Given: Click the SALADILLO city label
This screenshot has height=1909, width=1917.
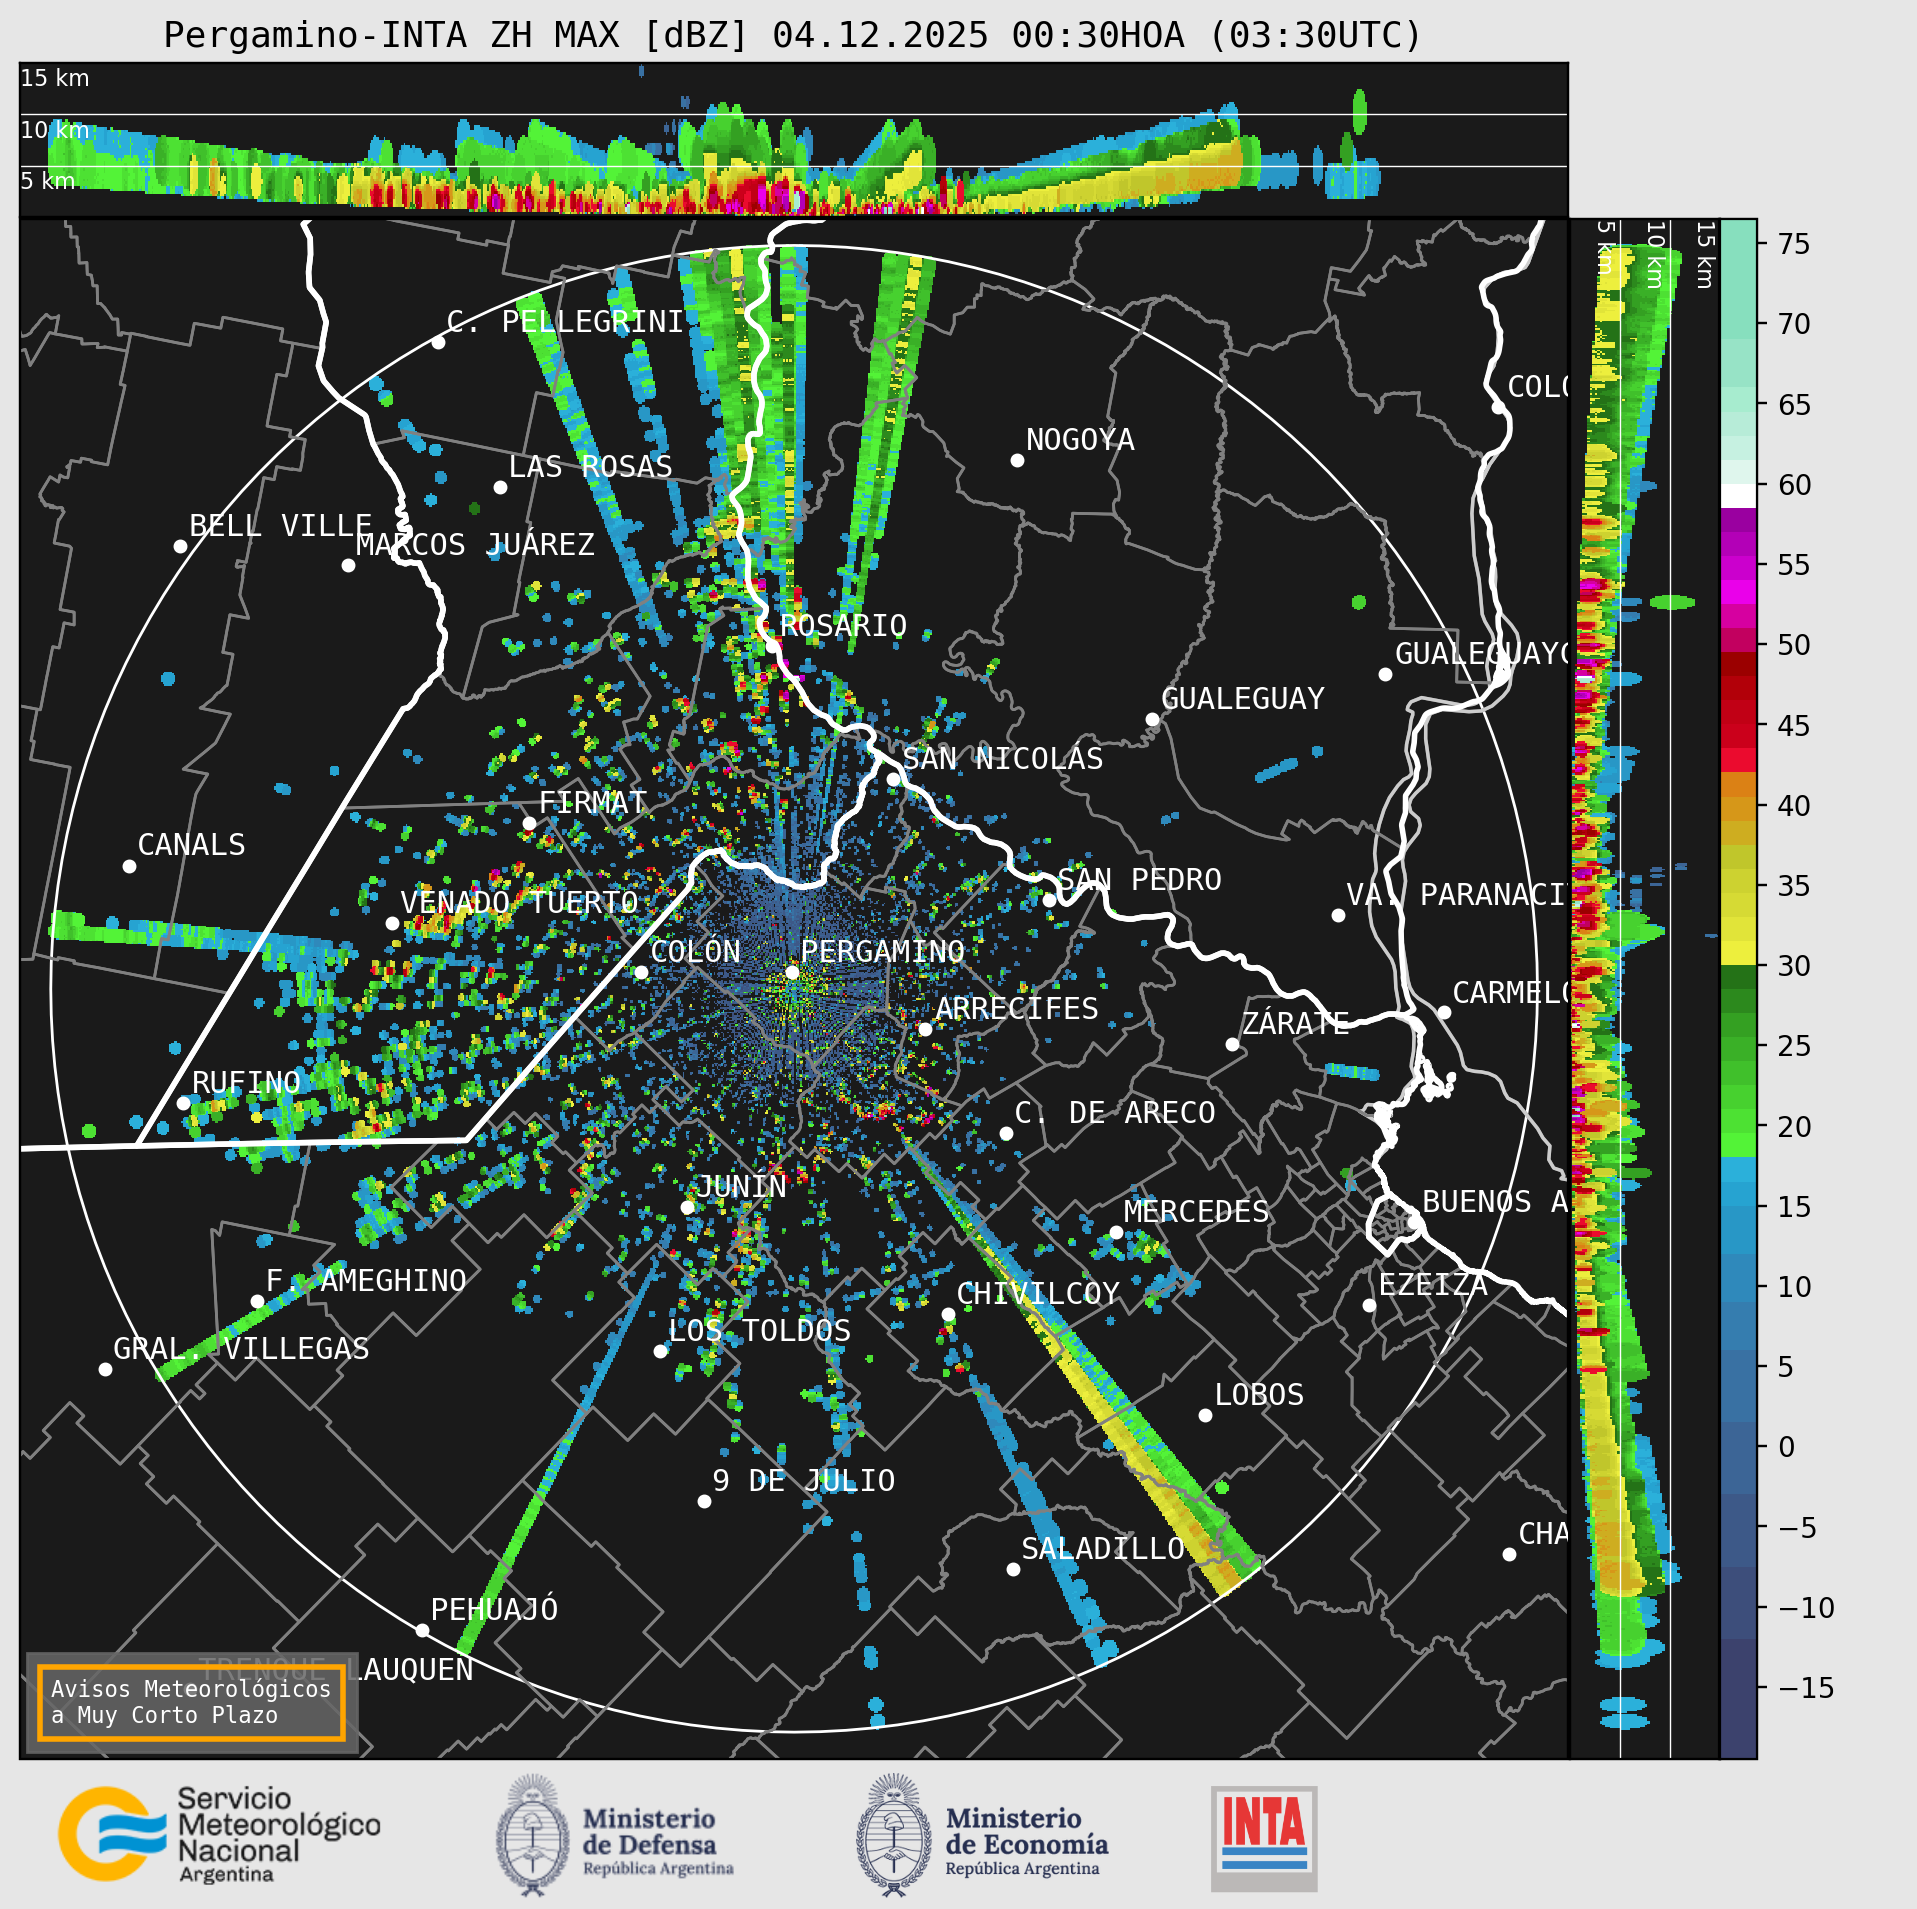Looking at the screenshot, I should tap(1103, 1549).
